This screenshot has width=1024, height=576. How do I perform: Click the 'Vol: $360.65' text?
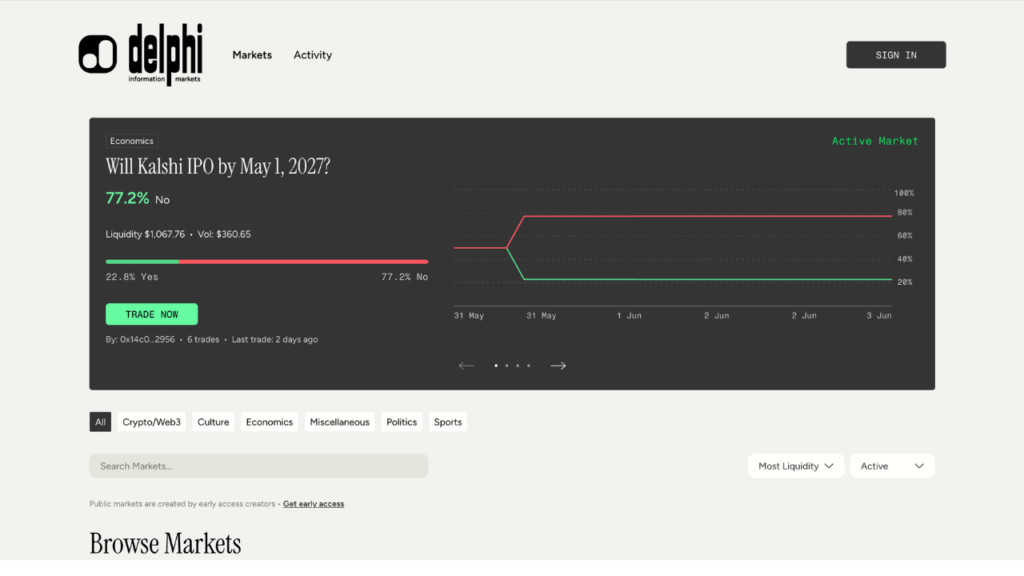pos(224,234)
